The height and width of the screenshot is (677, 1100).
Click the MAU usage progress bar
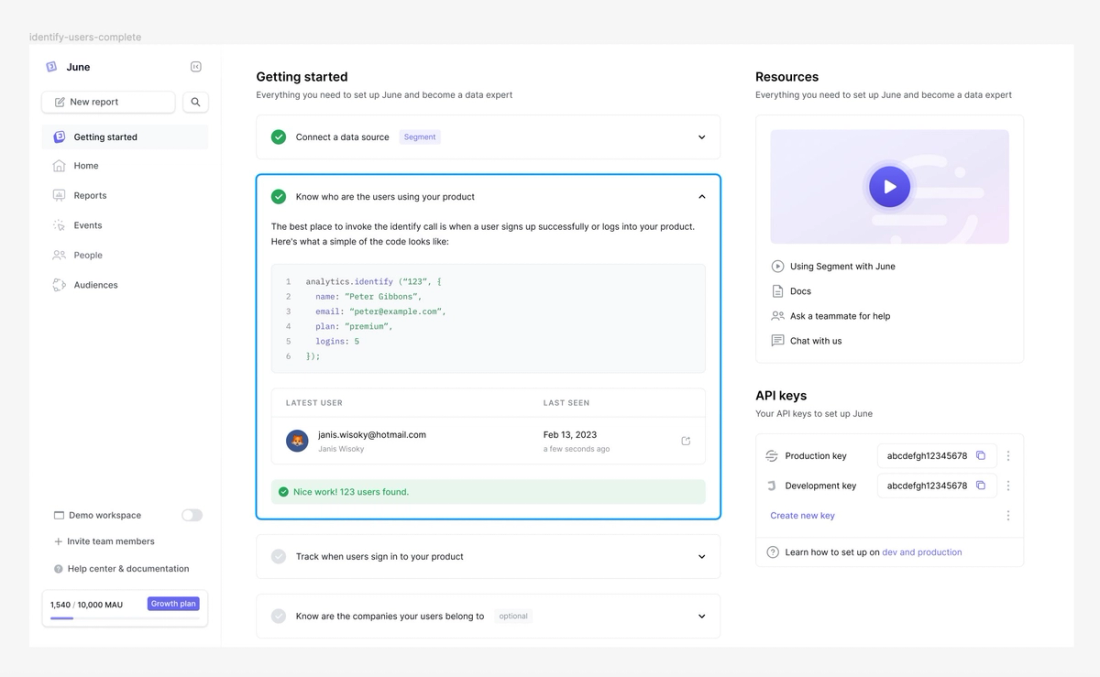tap(125, 618)
